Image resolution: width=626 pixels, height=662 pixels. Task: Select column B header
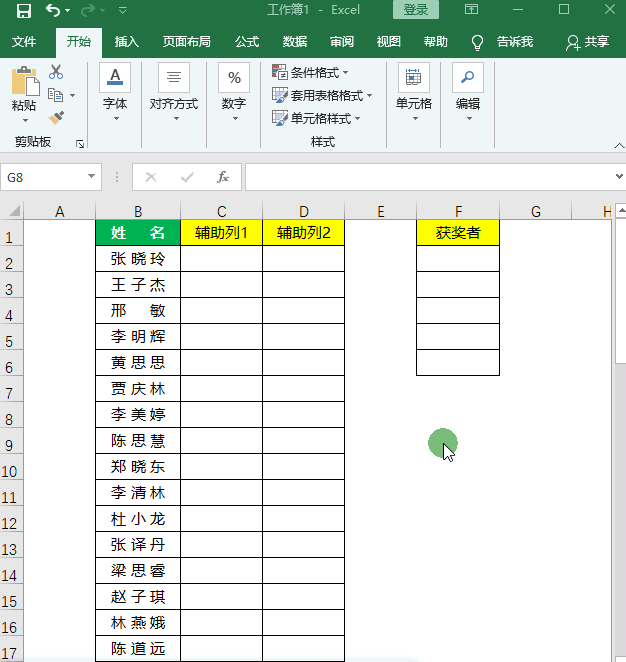click(138, 211)
